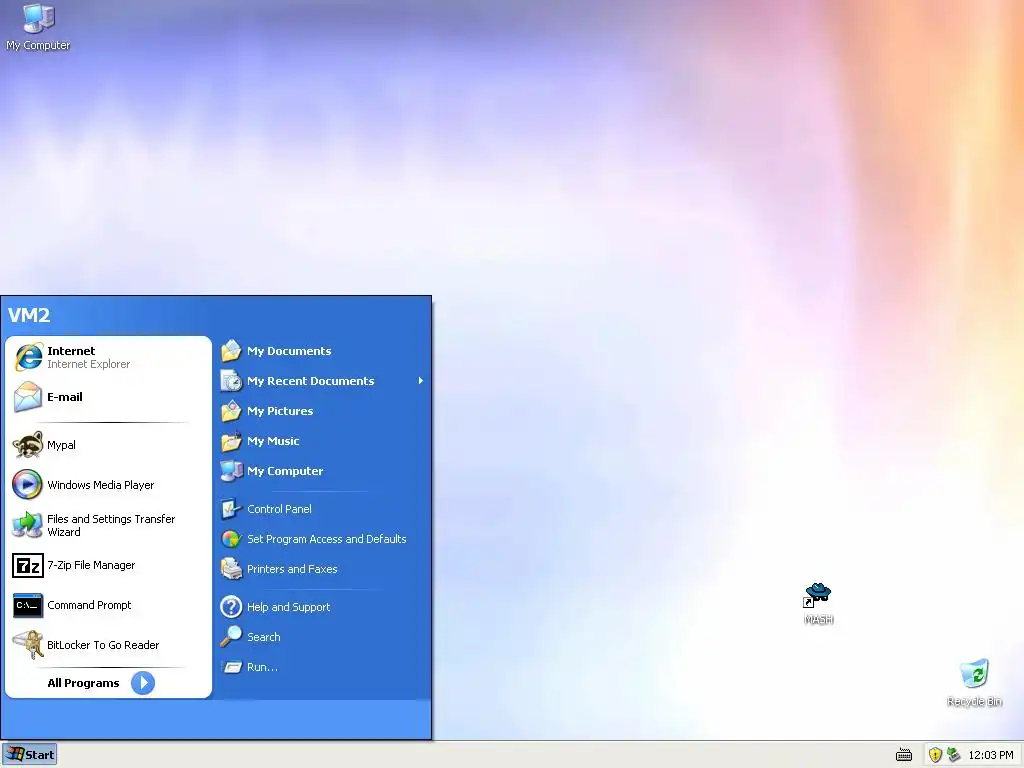The image size is (1024, 768).
Task: Click the Search magnifier icon
Action: point(231,637)
